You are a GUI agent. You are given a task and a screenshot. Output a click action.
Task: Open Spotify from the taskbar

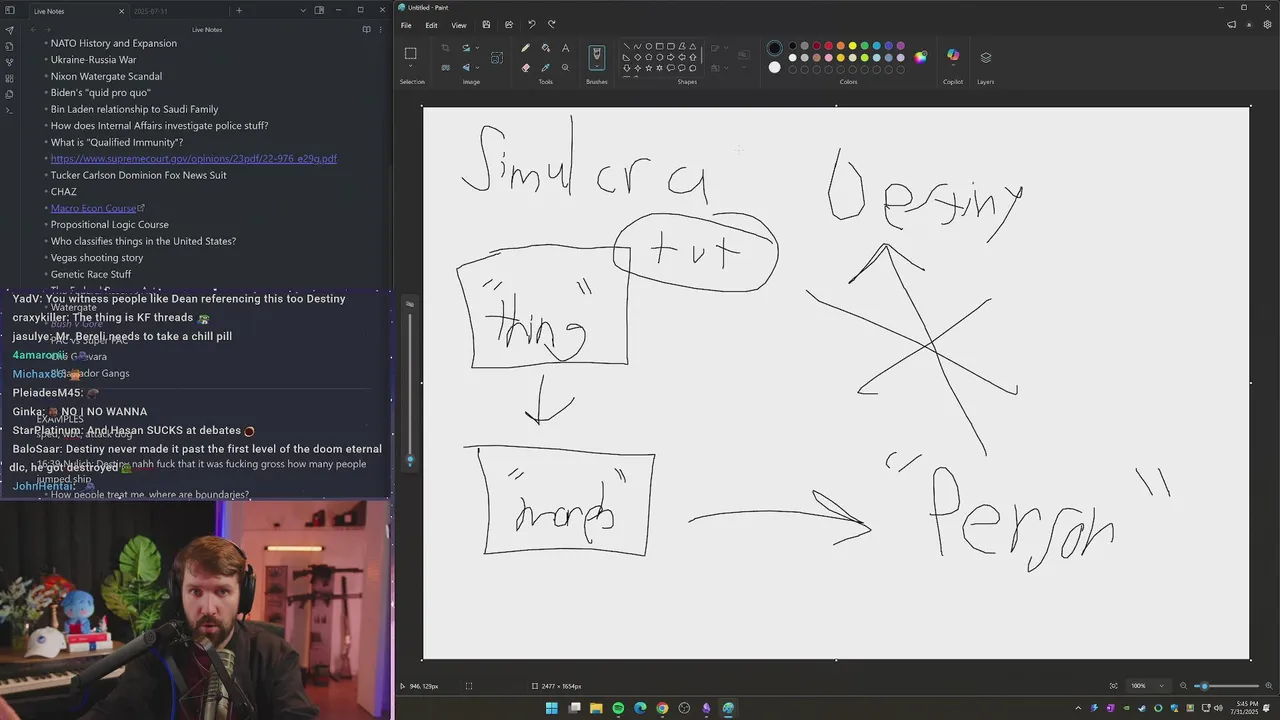[x=618, y=708]
